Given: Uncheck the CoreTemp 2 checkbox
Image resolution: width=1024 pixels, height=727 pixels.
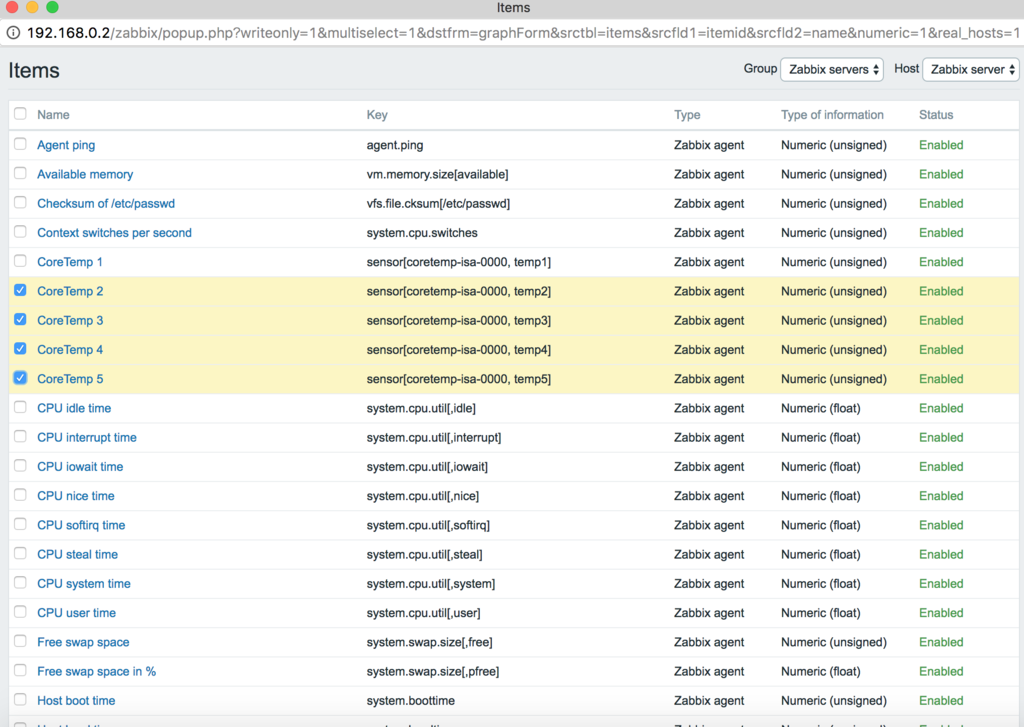Looking at the screenshot, I should 20,290.
